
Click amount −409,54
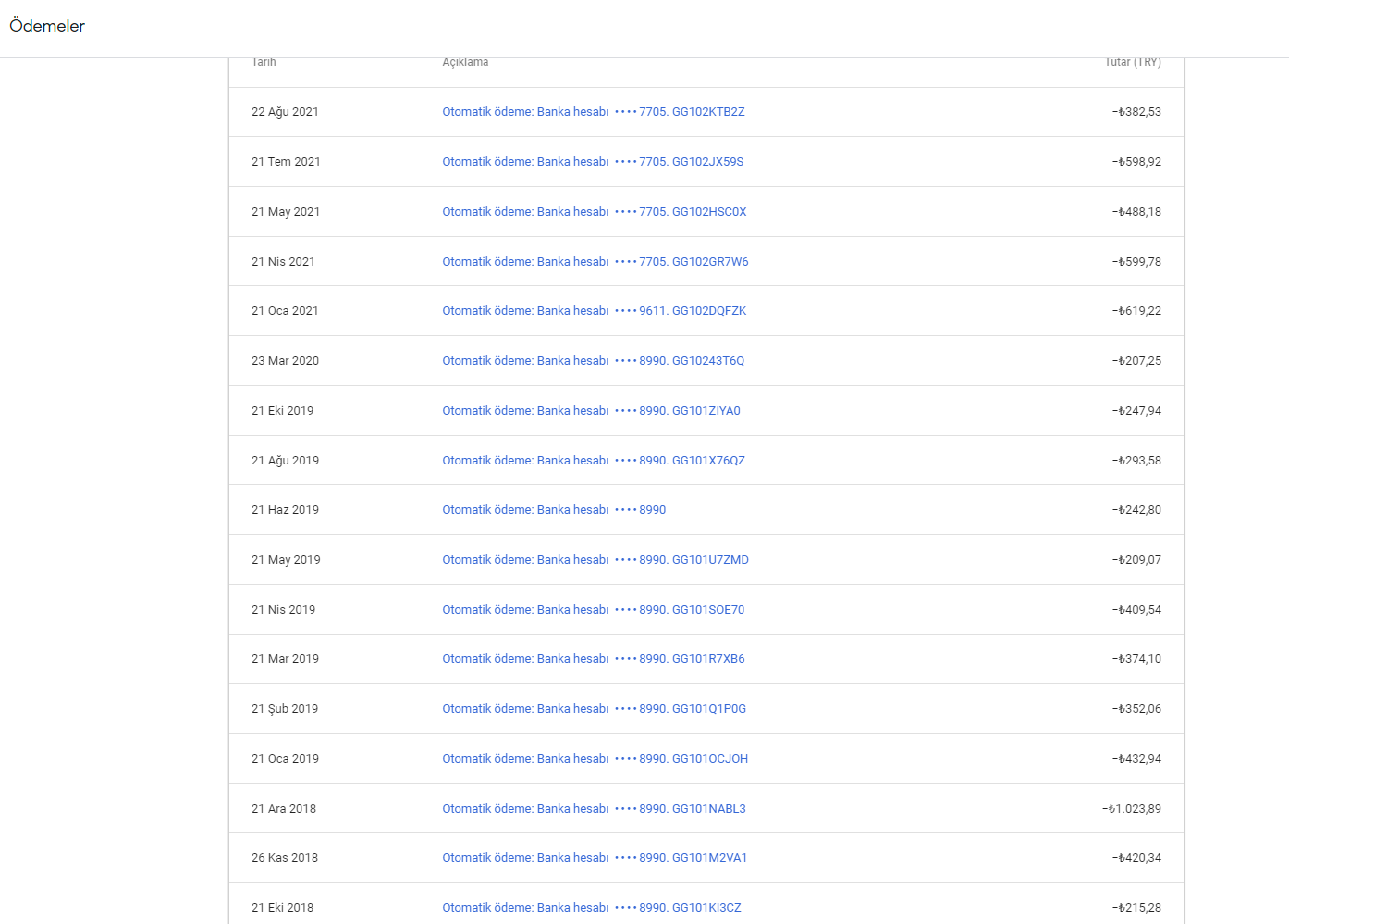(x=1136, y=610)
